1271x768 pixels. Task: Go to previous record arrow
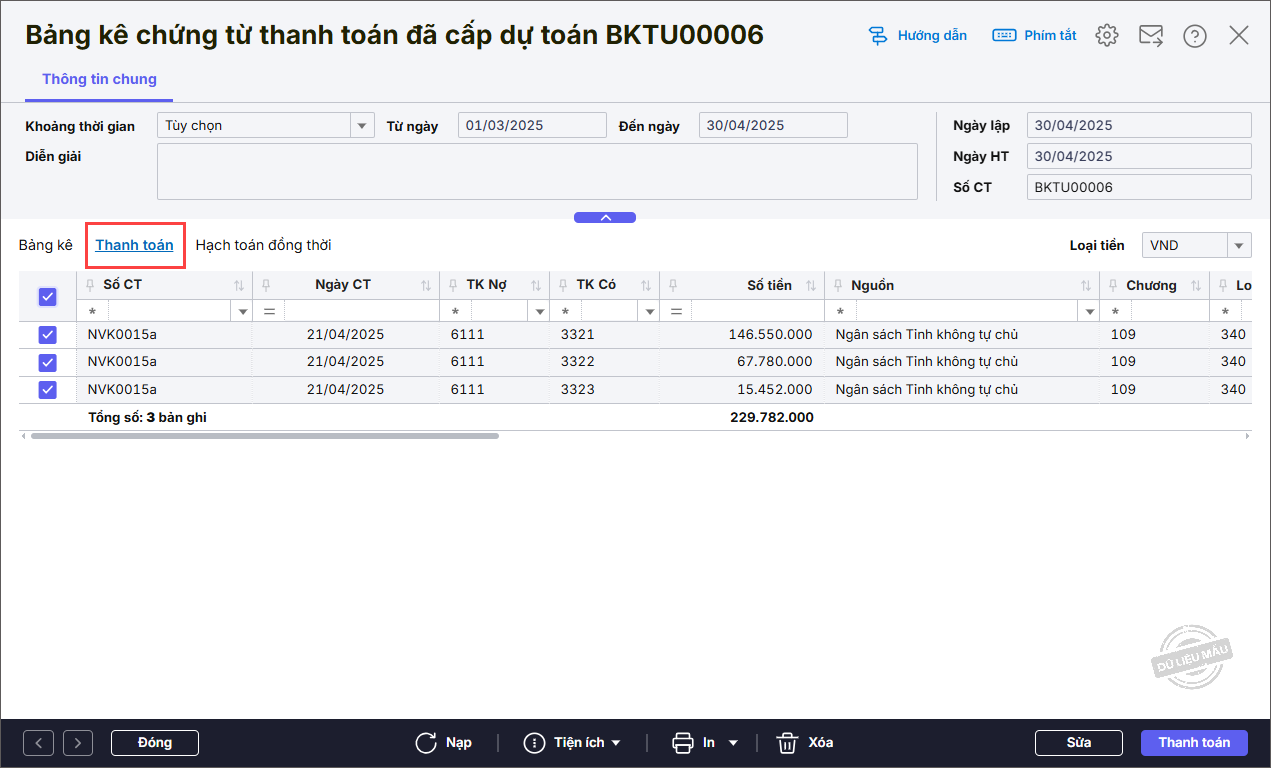[x=38, y=743]
